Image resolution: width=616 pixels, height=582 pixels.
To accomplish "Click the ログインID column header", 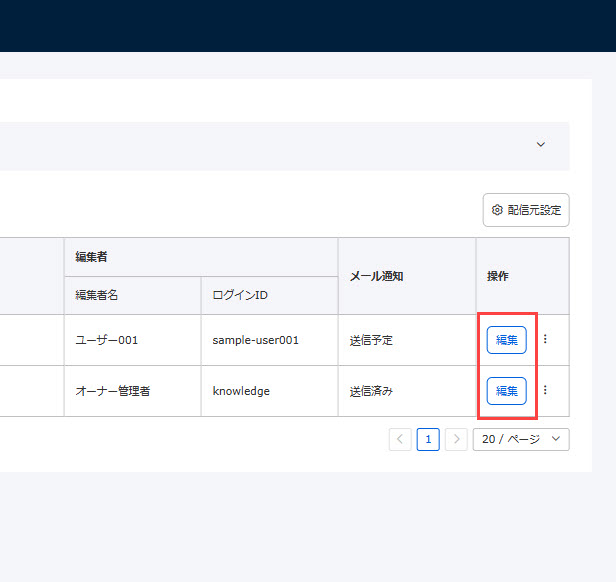I will pyautogui.click(x=239, y=295).
